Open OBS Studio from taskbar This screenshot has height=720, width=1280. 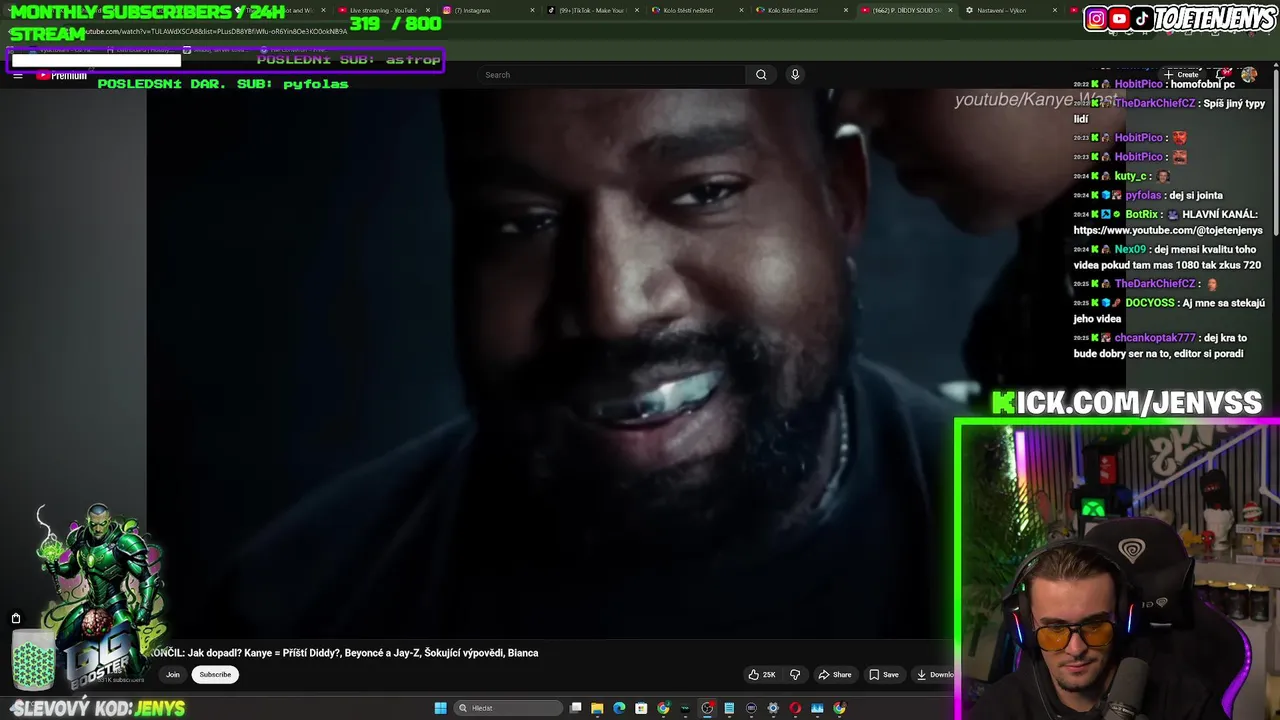pos(707,708)
